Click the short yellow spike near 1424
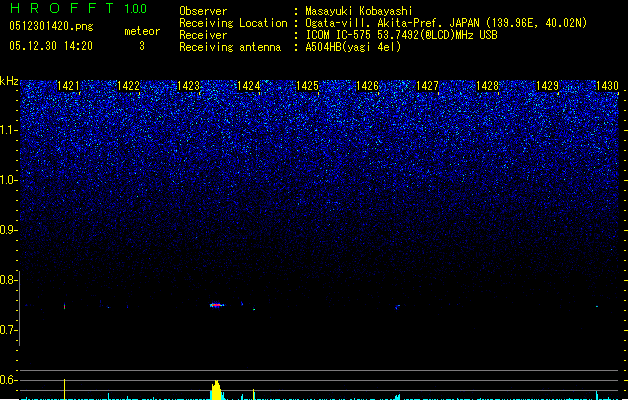This screenshot has width=629, height=400. (x=254, y=394)
